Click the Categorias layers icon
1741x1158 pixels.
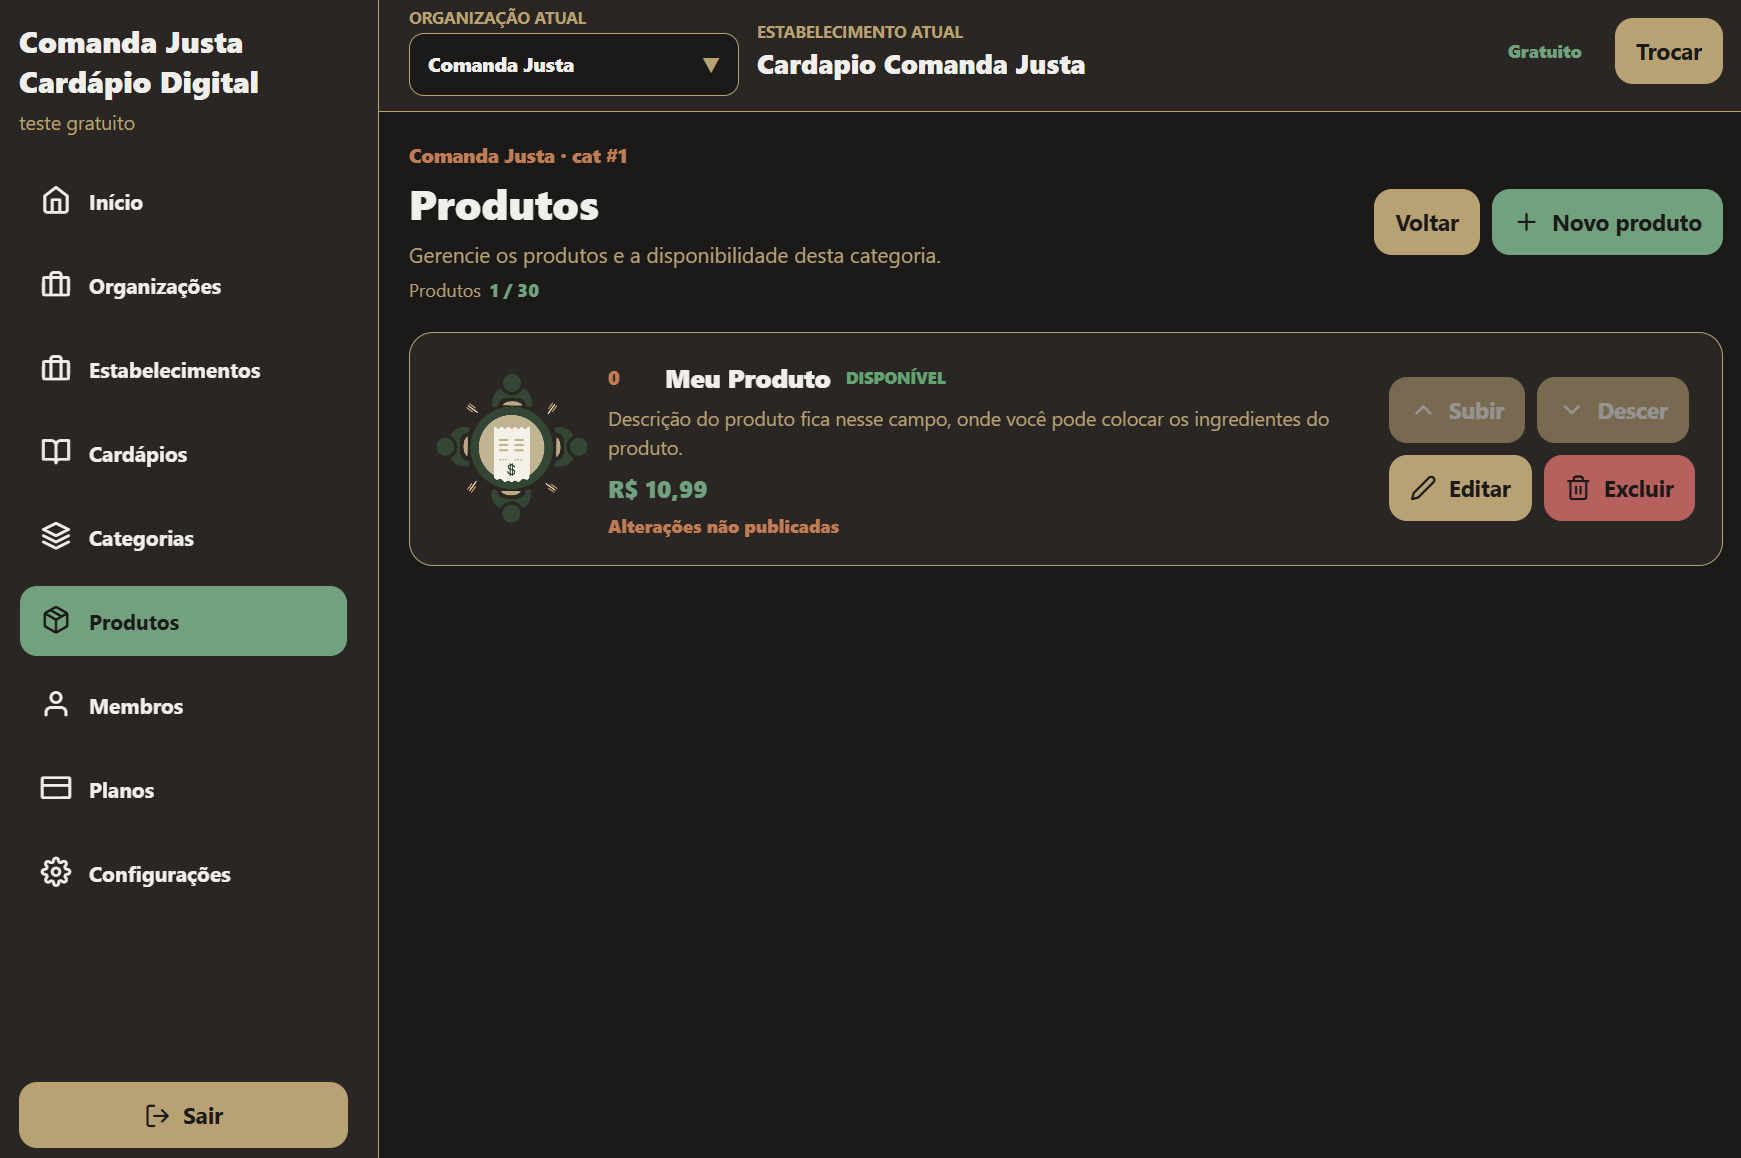click(56, 537)
